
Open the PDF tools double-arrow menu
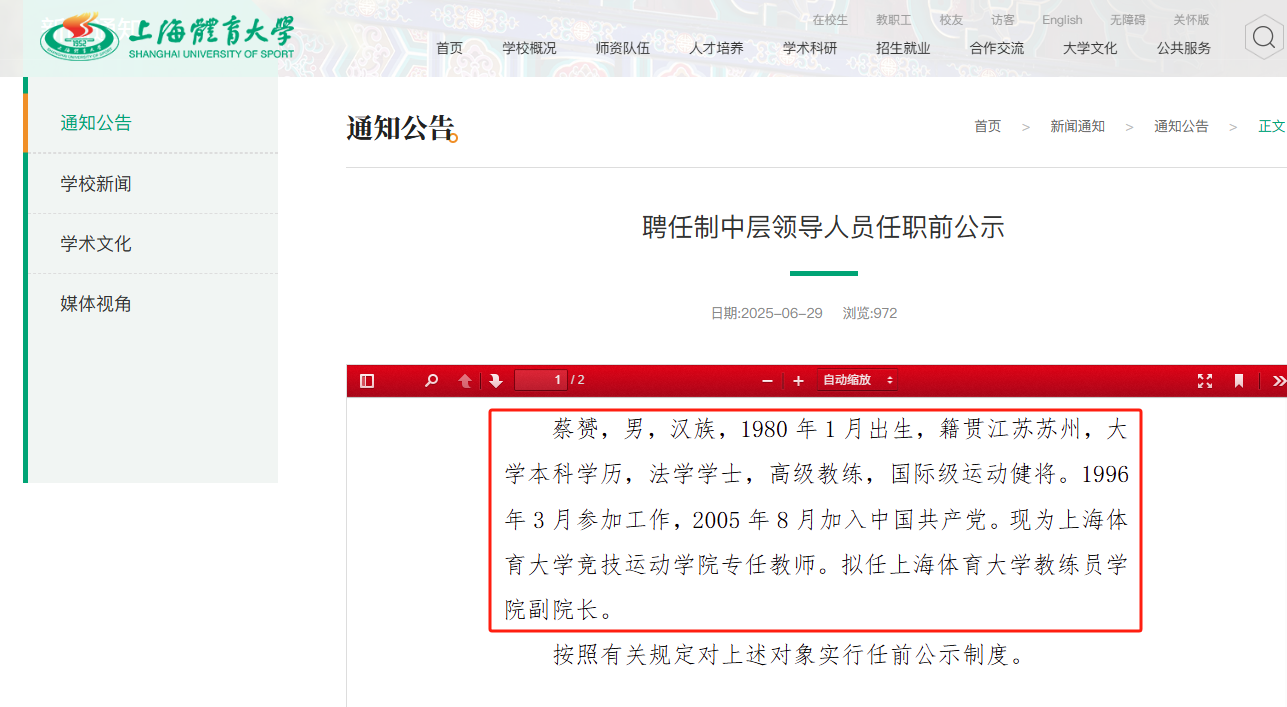pyautogui.click(x=1278, y=381)
